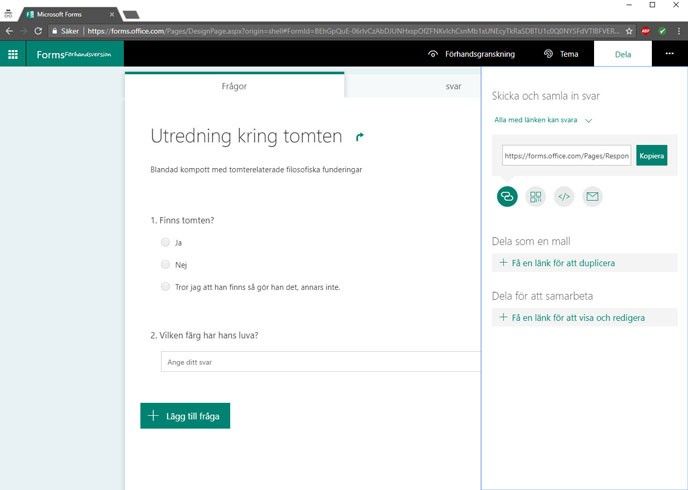Open the 'Dela' tab in header
Screen dimensions: 688x490
[623, 54]
